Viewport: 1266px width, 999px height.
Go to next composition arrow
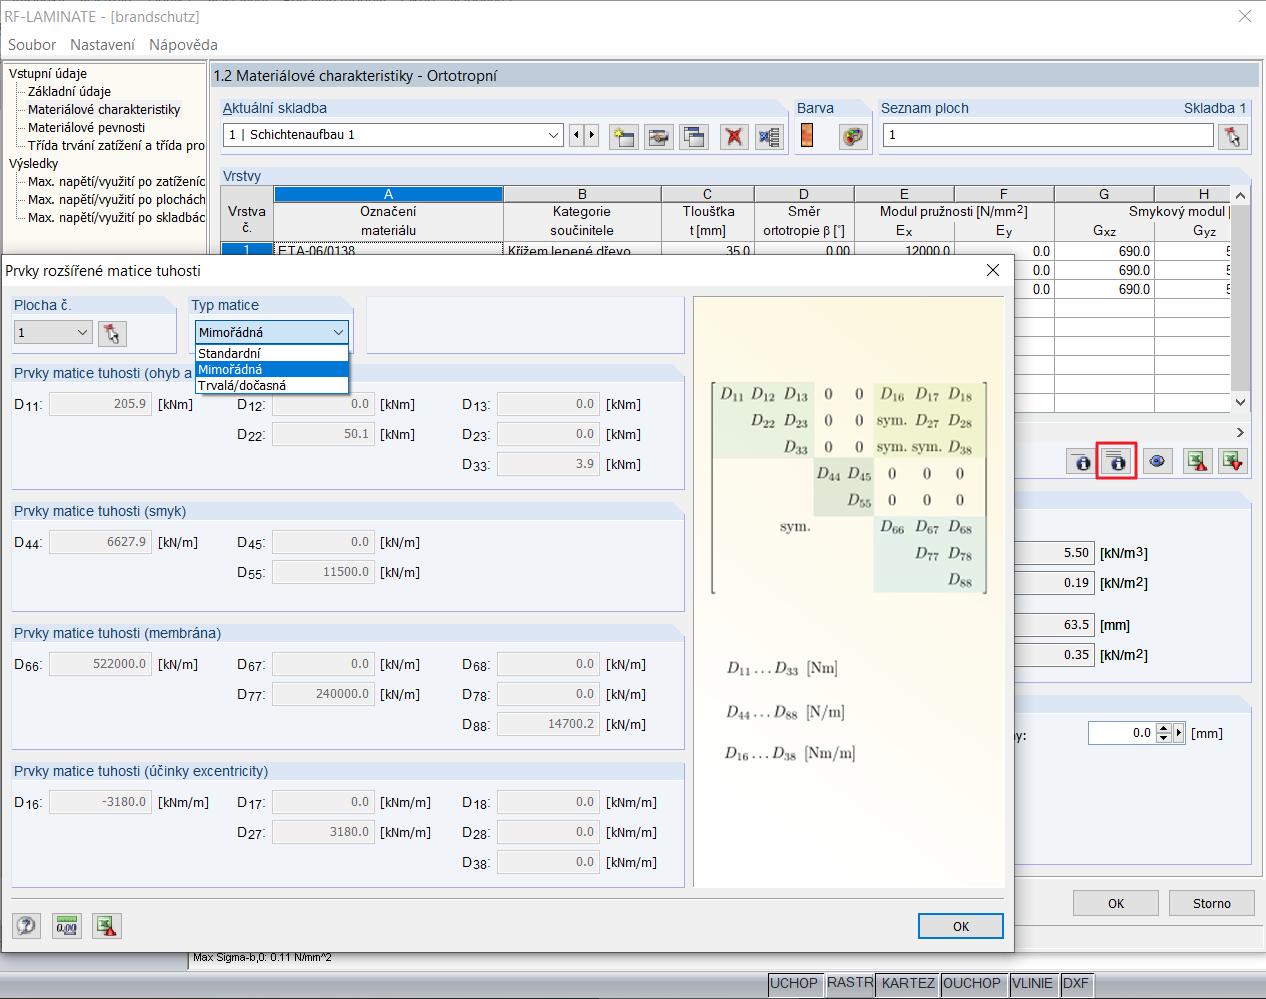point(591,135)
